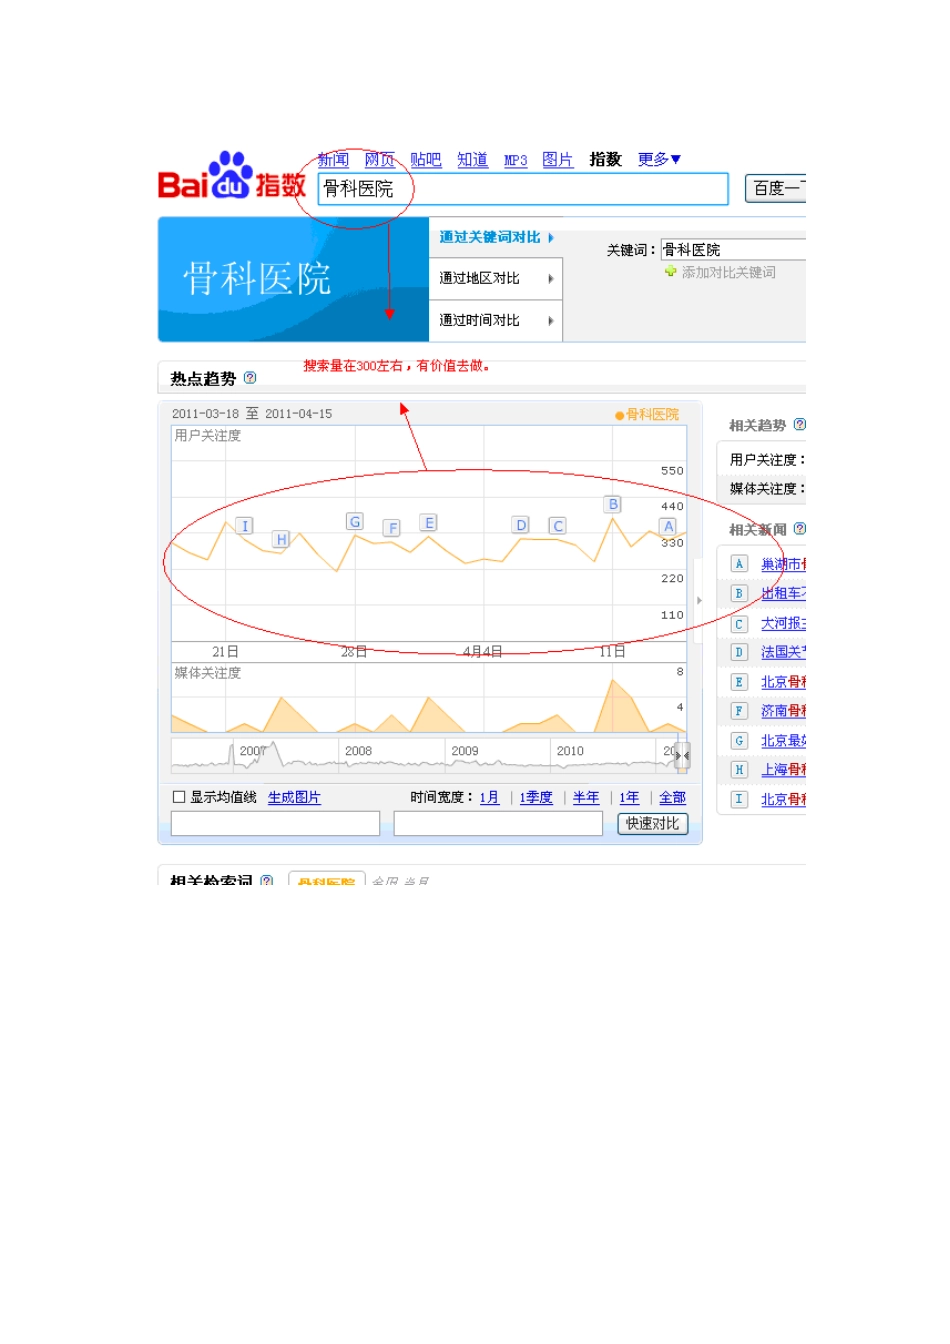Click chart marker G

coord(354,521)
